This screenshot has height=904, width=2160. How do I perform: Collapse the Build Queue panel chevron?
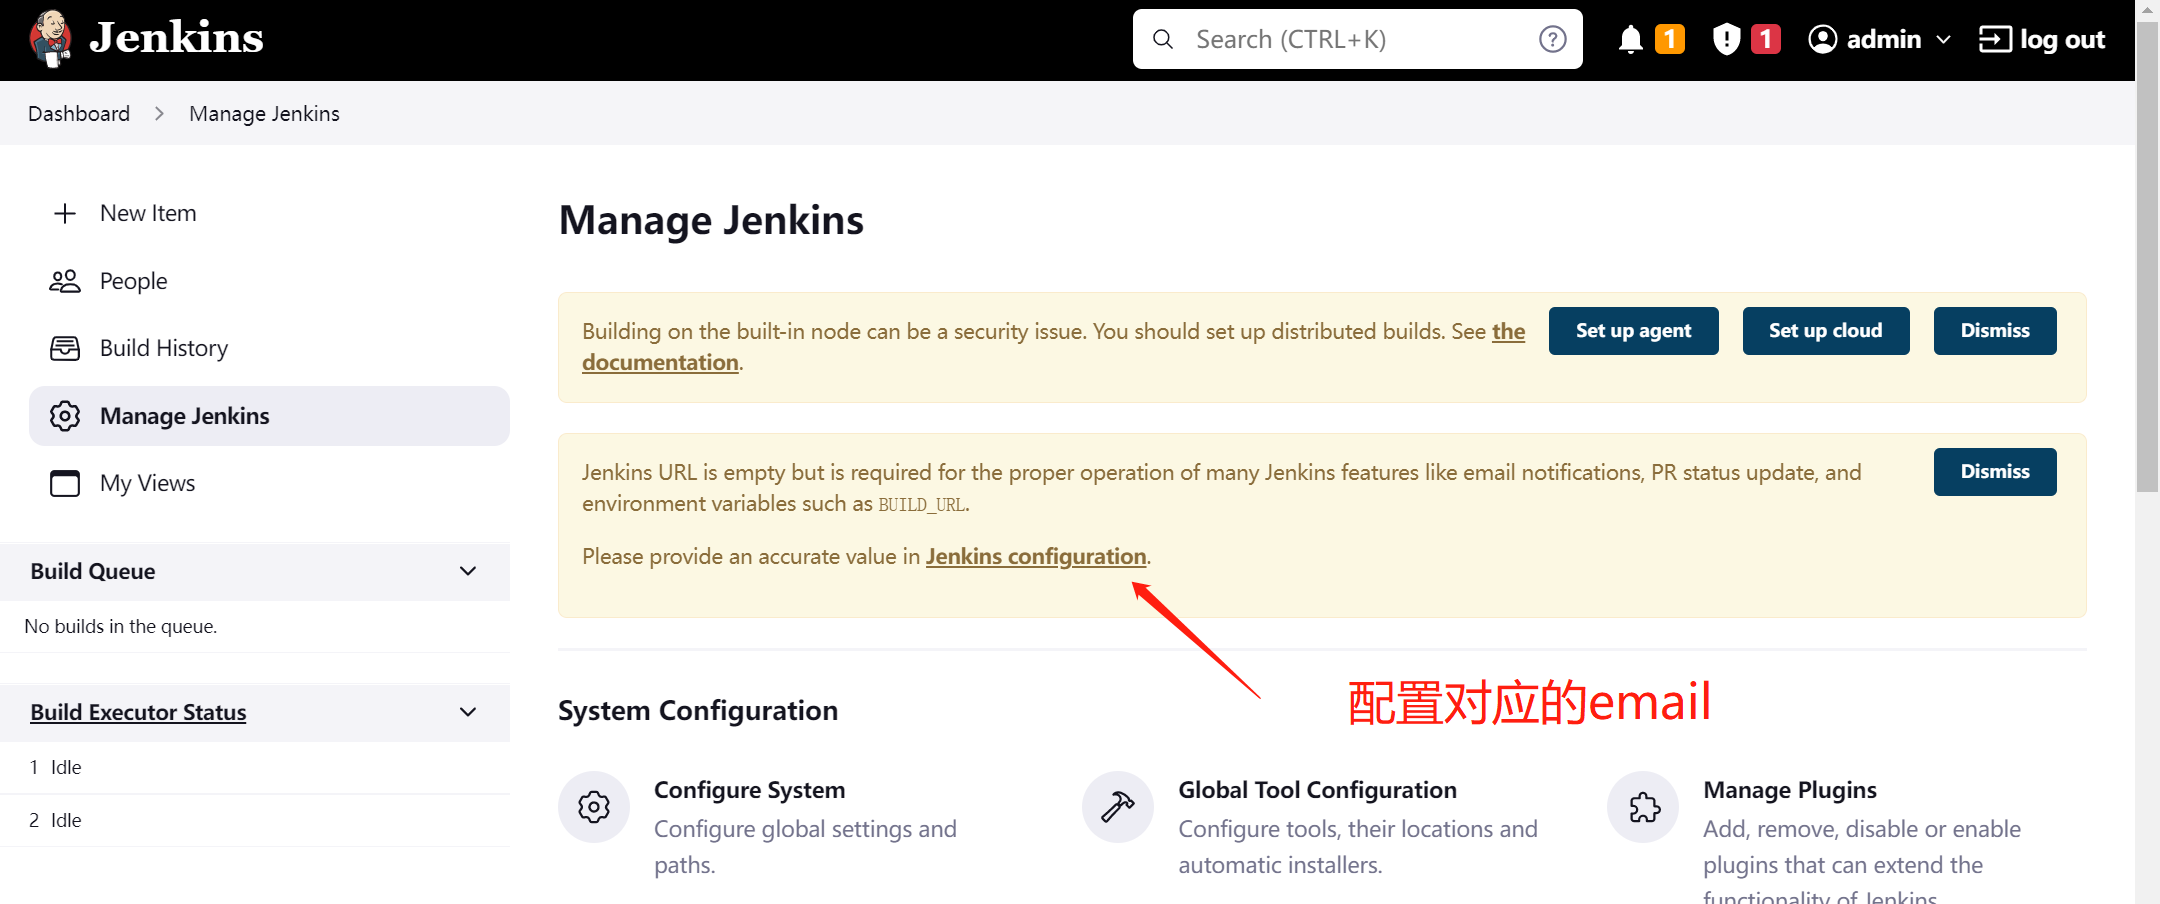coord(468,571)
